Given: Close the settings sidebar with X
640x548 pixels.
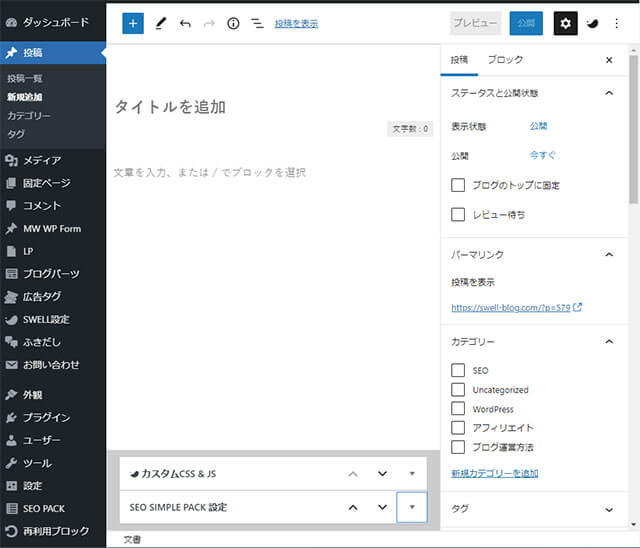Looking at the screenshot, I should [609, 60].
